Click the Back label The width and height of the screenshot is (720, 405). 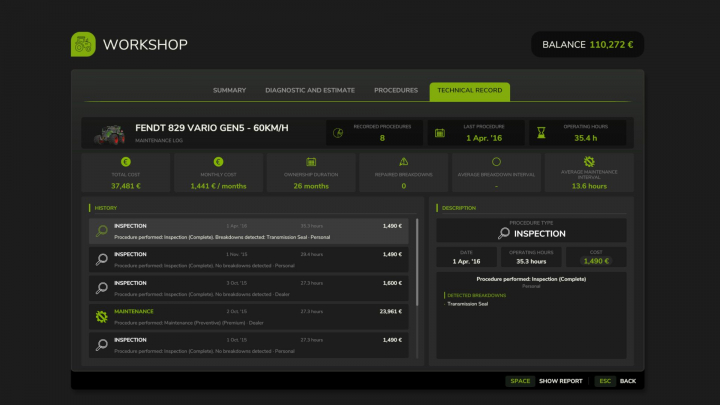pyautogui.click(x=628, y=381)
